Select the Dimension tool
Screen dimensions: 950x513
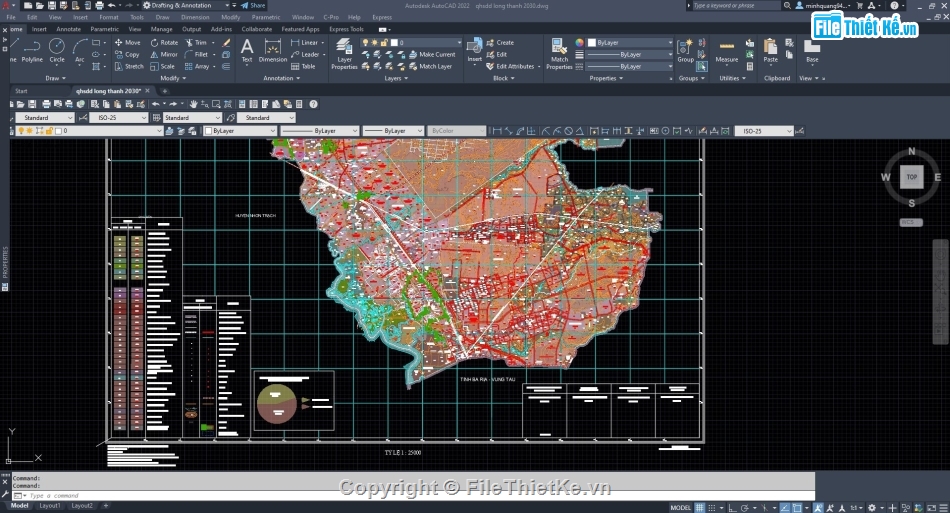tap(273, 51)
